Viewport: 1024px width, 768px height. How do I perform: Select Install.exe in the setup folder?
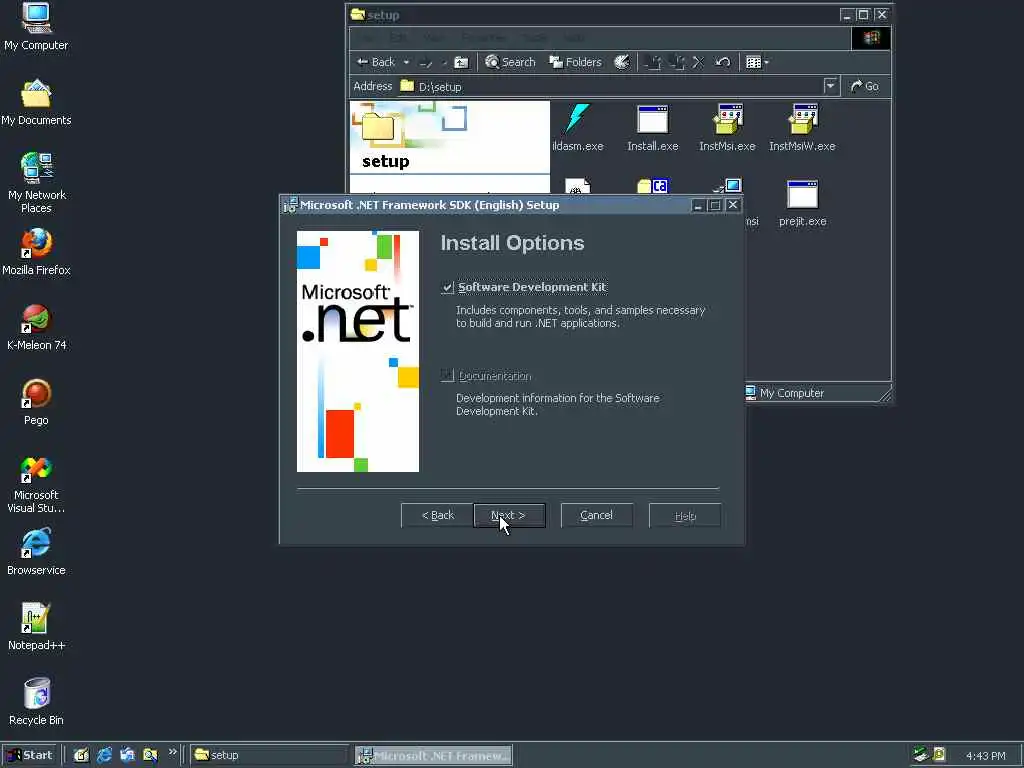coord(652,128)
